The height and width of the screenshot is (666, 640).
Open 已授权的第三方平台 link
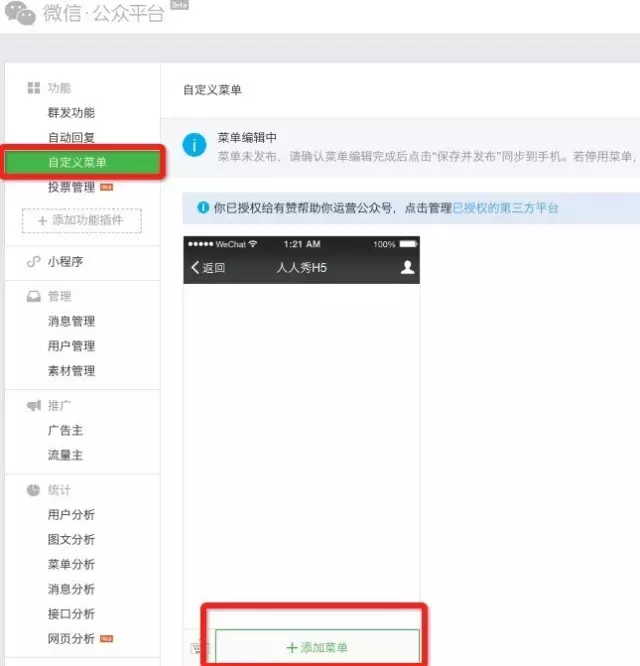pos(505,208)
